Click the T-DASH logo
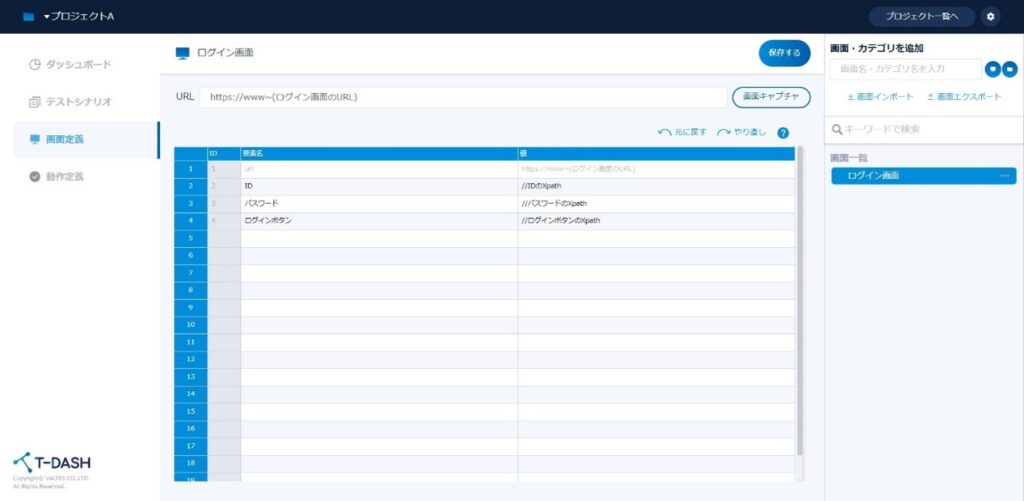The width and height of the screenshot is (1024, 501). 52,462
